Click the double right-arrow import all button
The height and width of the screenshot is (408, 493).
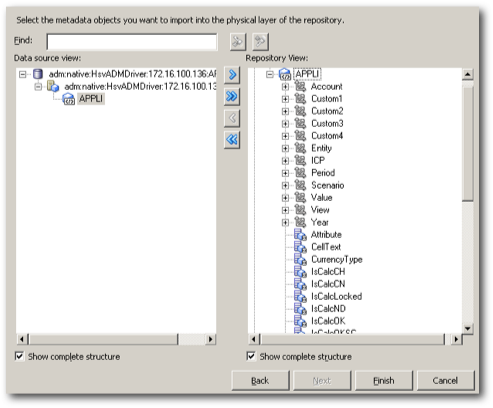pos(232,96)
